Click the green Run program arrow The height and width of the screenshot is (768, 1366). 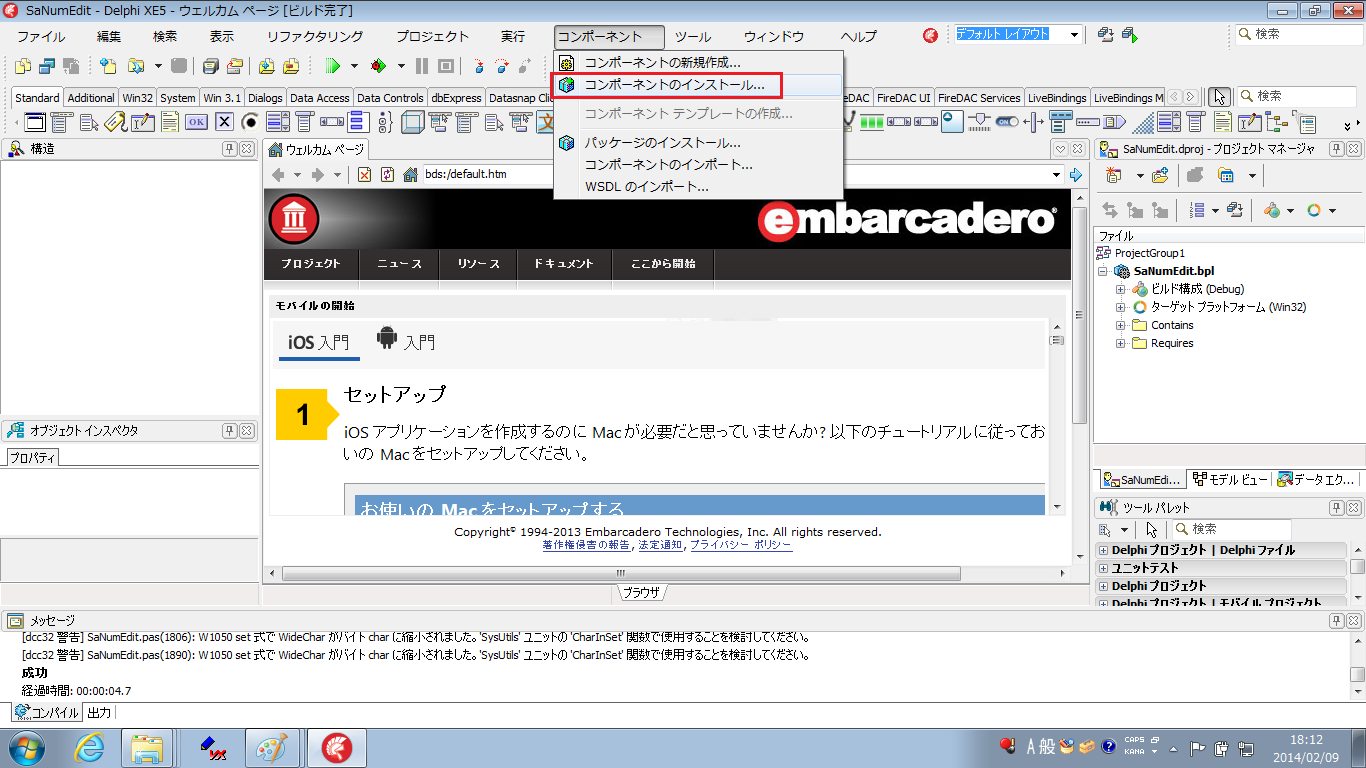[x=333, y=66]
